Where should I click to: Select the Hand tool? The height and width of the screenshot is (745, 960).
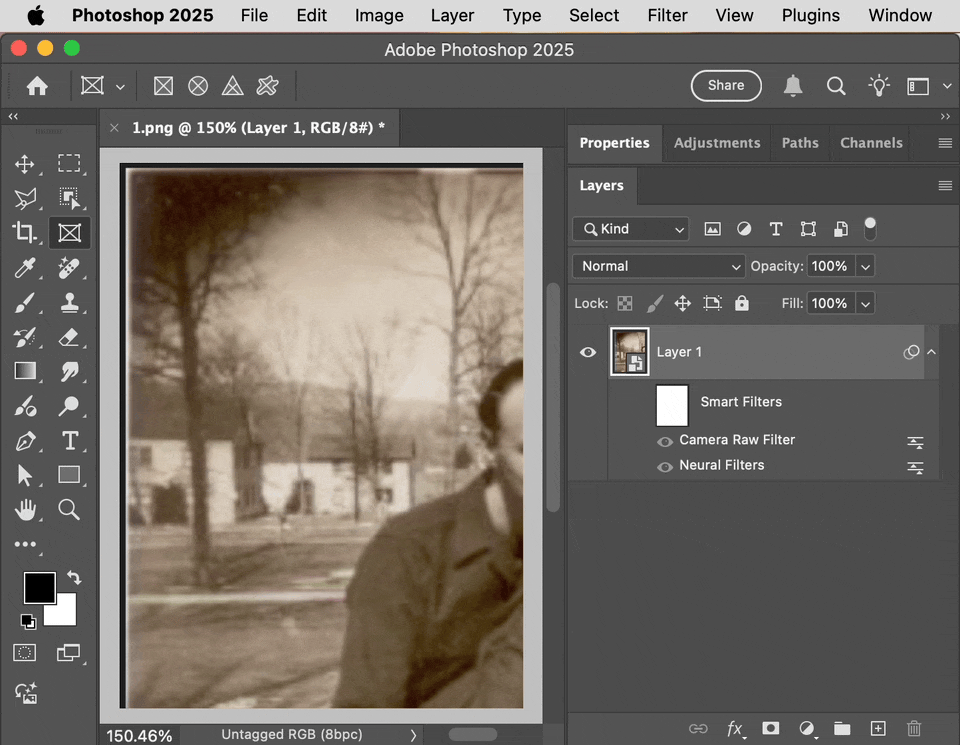click(24, 509)
